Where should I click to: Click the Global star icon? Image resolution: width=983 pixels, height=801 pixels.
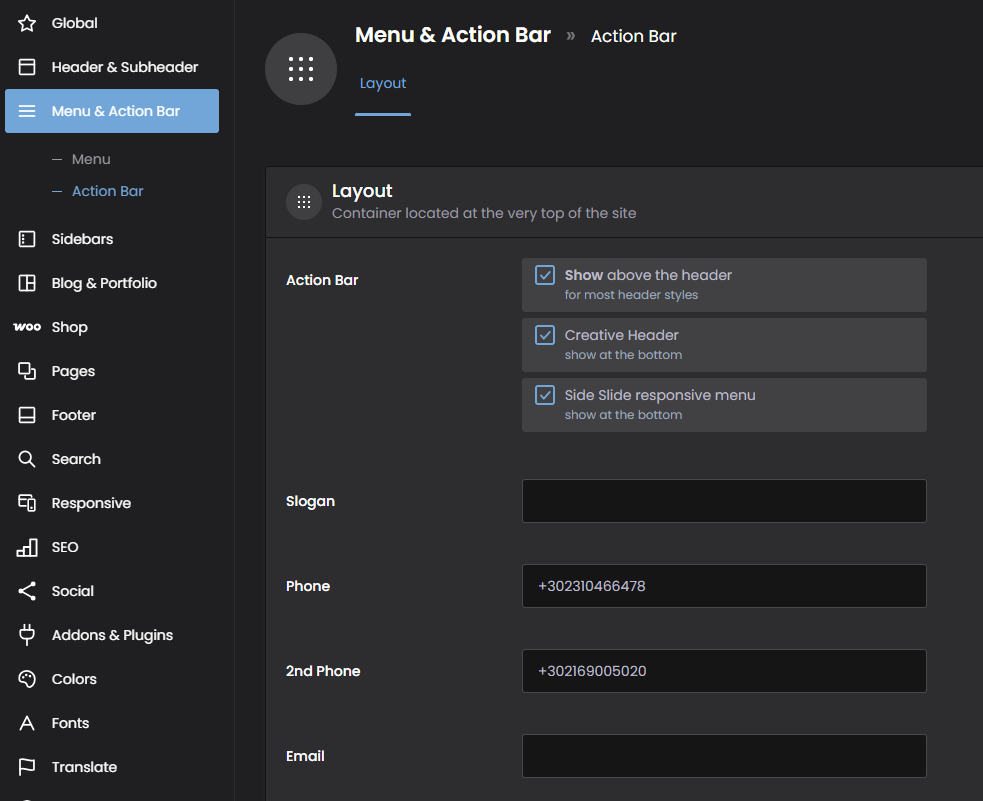27,23
